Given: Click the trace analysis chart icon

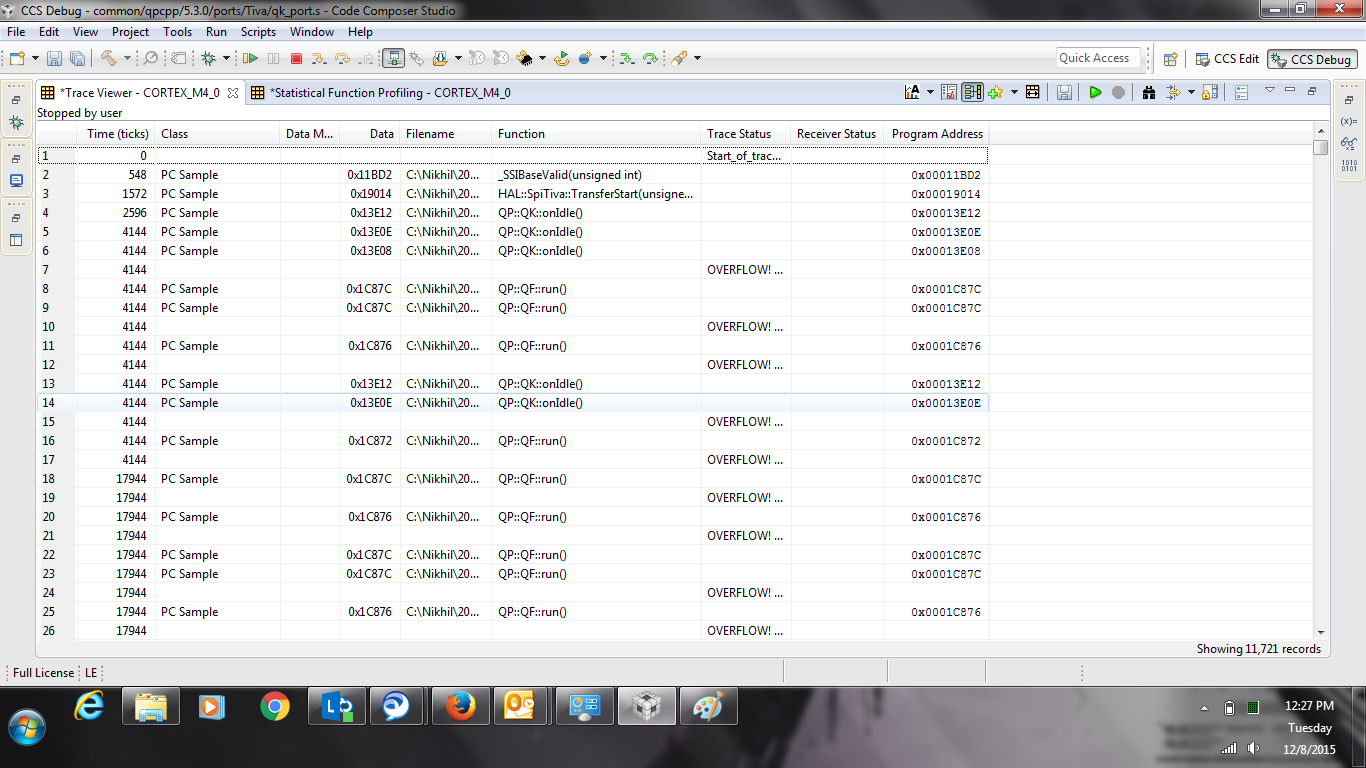Looking at the screenshot, I should [912, 93].
